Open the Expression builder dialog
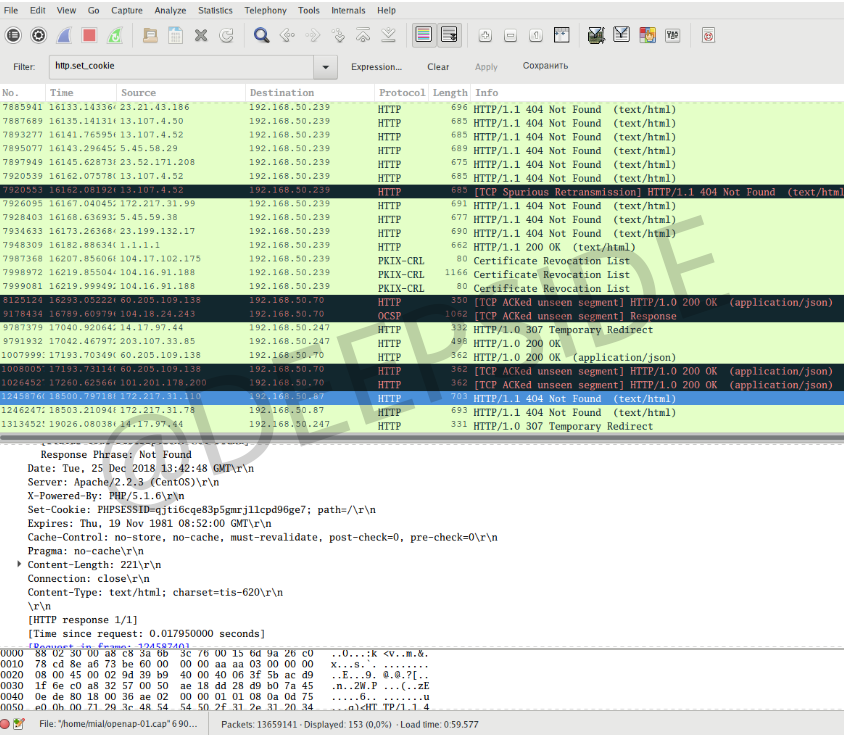844x735 pixels. coord(378,67)
